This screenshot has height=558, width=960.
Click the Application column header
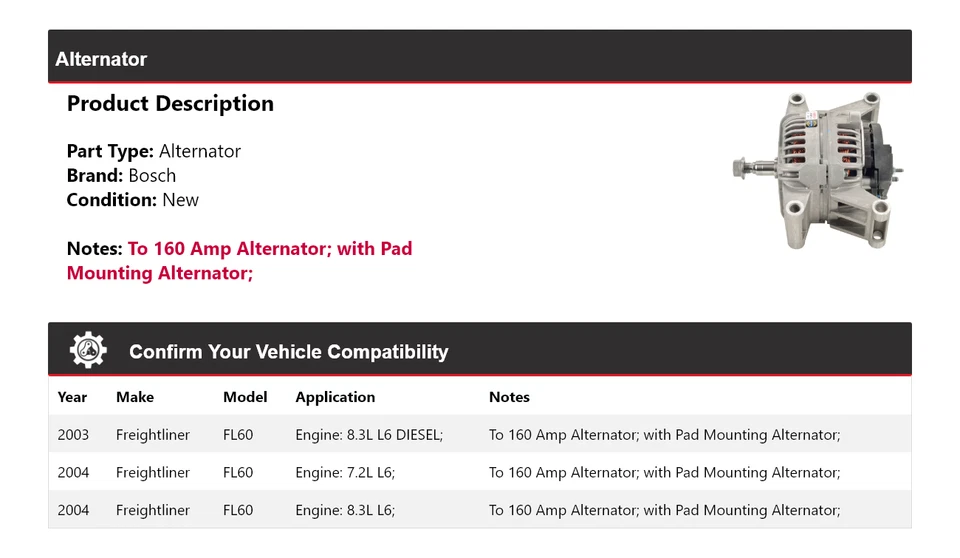335,397
